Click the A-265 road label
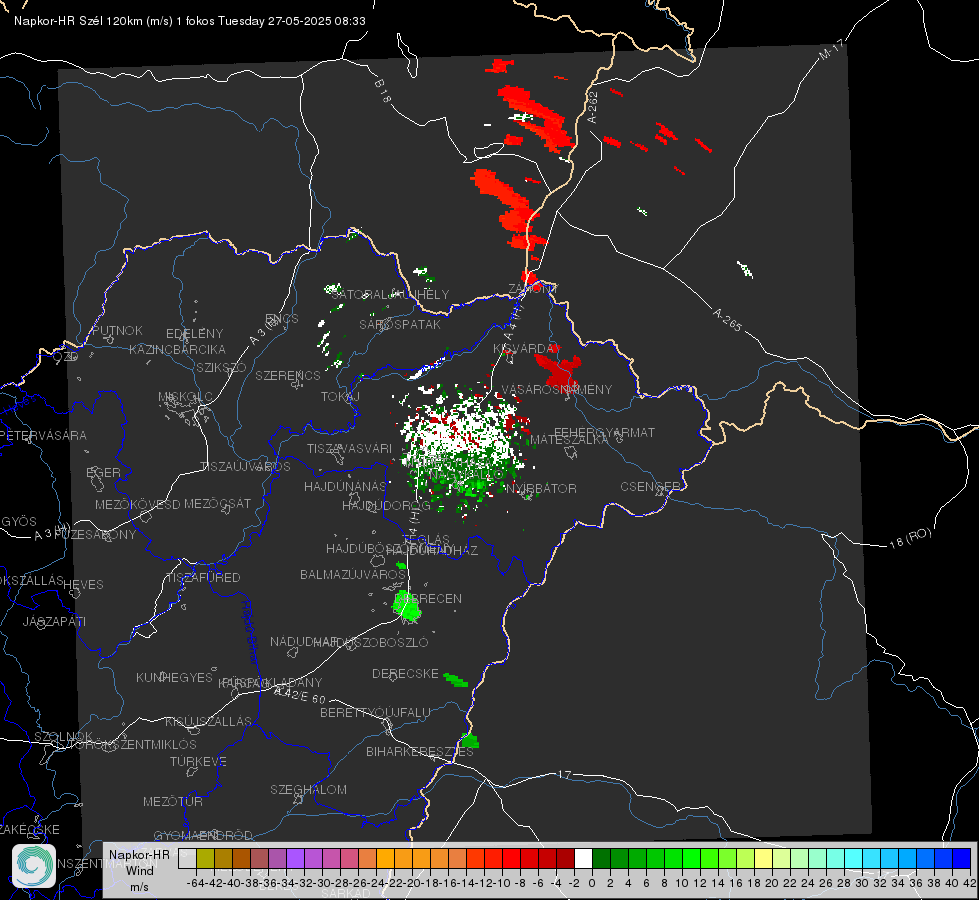This screenshot has height=900, width=979. [x=727, y=320]
